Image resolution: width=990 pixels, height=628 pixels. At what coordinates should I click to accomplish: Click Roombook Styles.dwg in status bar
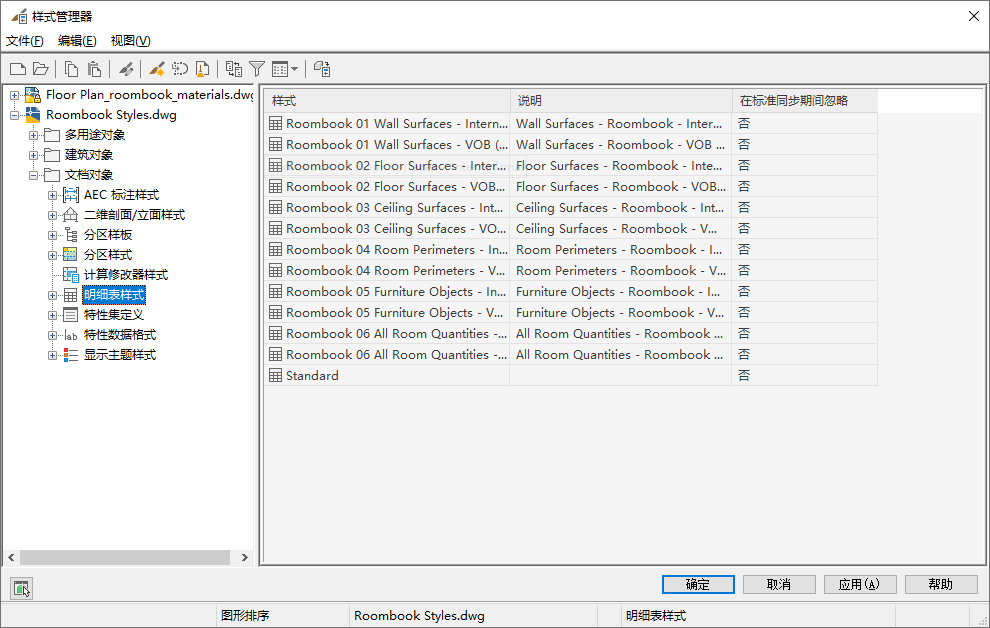(x=419, y=616)
